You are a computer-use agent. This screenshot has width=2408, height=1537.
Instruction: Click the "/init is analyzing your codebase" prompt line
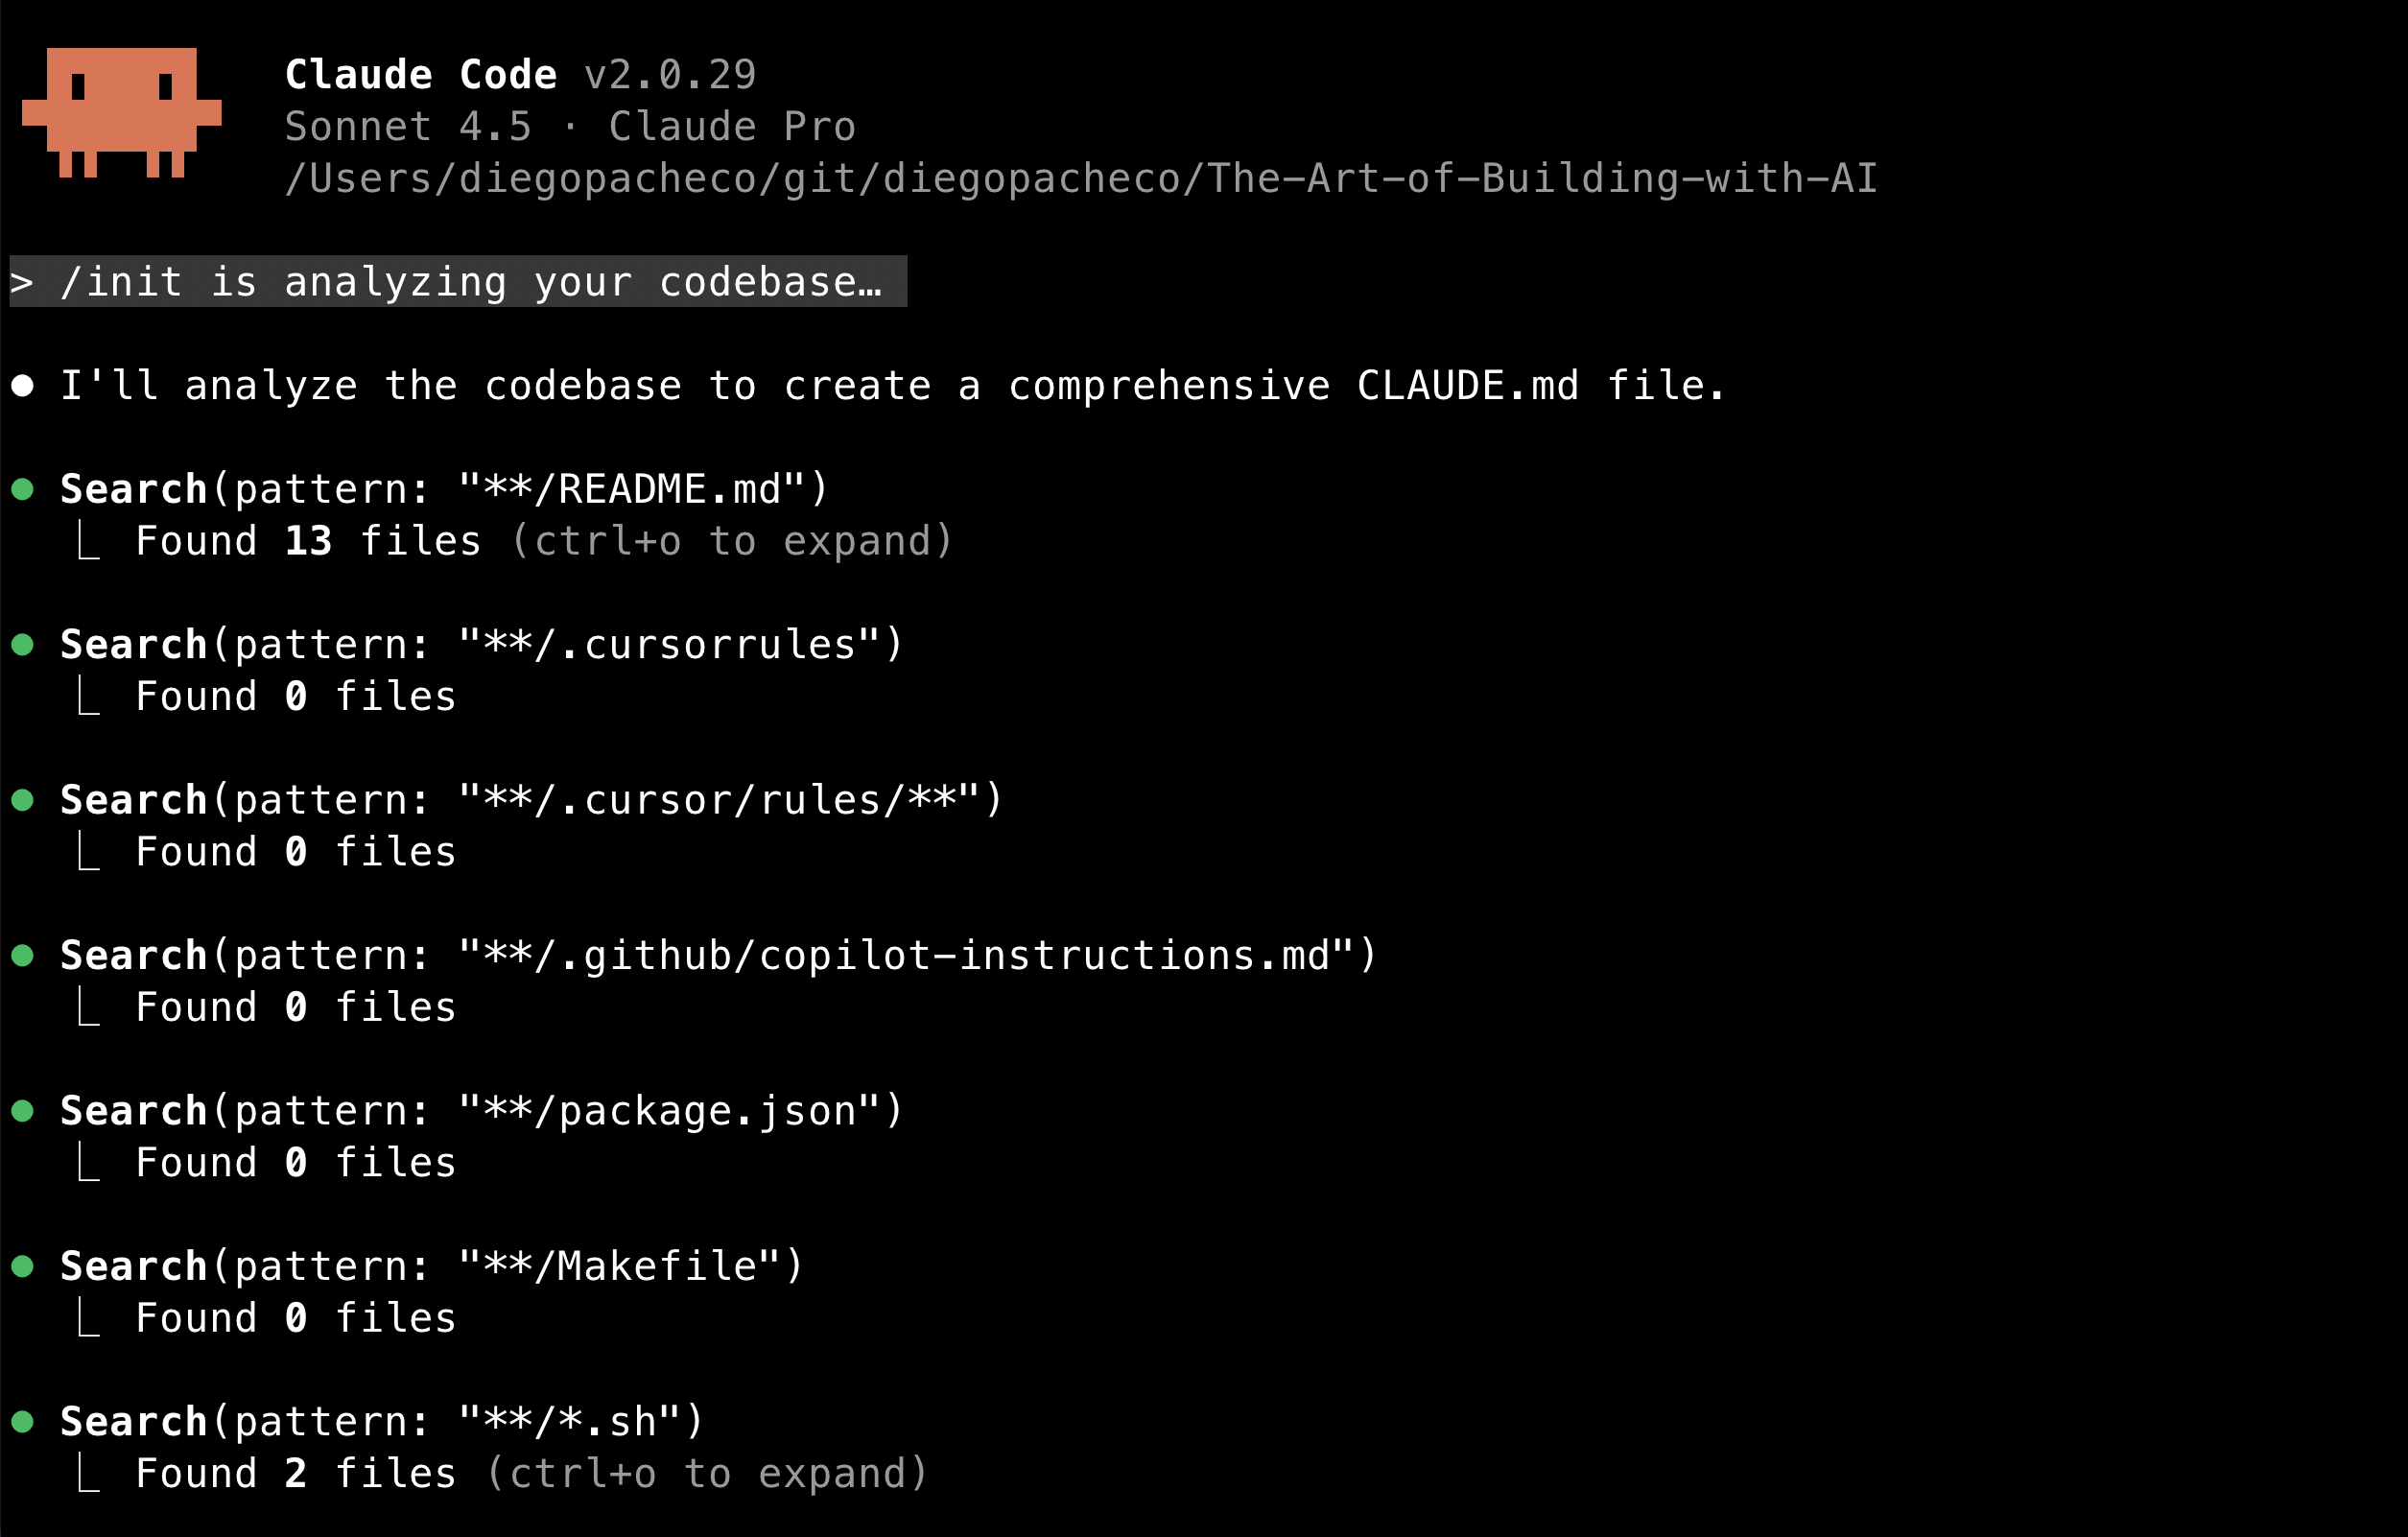[458, 282]
